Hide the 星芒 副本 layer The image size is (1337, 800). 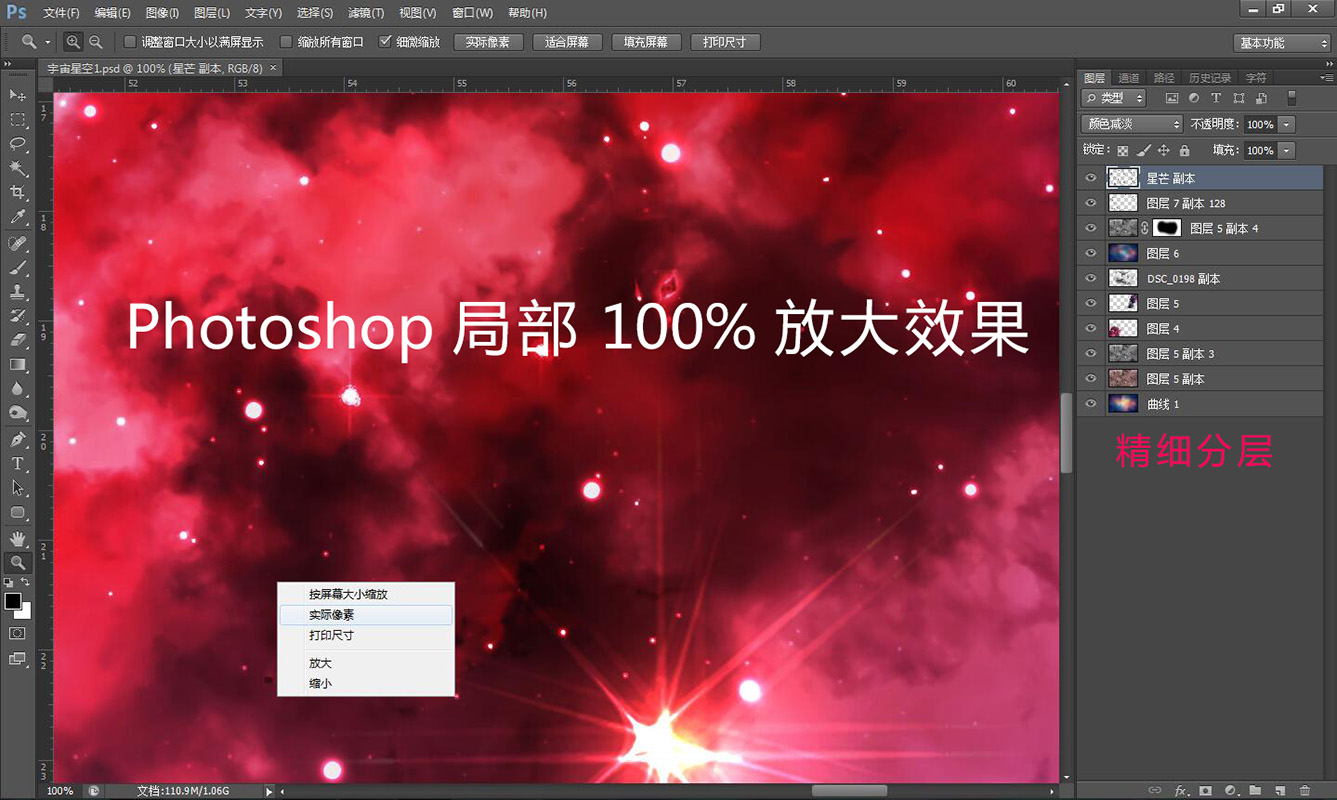pos(1091,178)
